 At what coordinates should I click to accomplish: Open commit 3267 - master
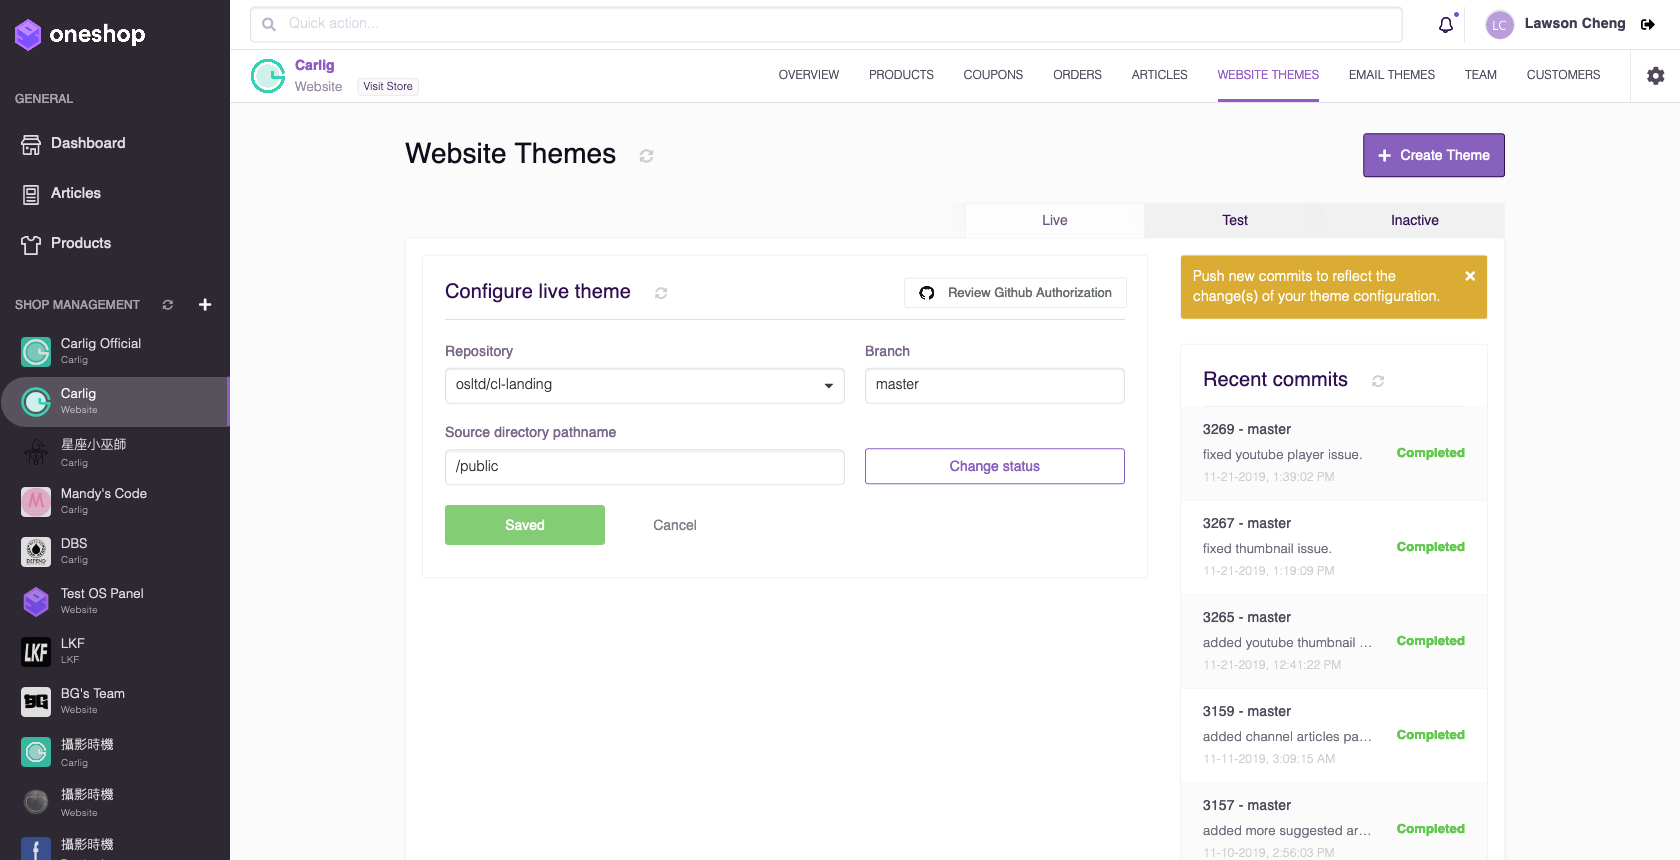coord(1334,547)
